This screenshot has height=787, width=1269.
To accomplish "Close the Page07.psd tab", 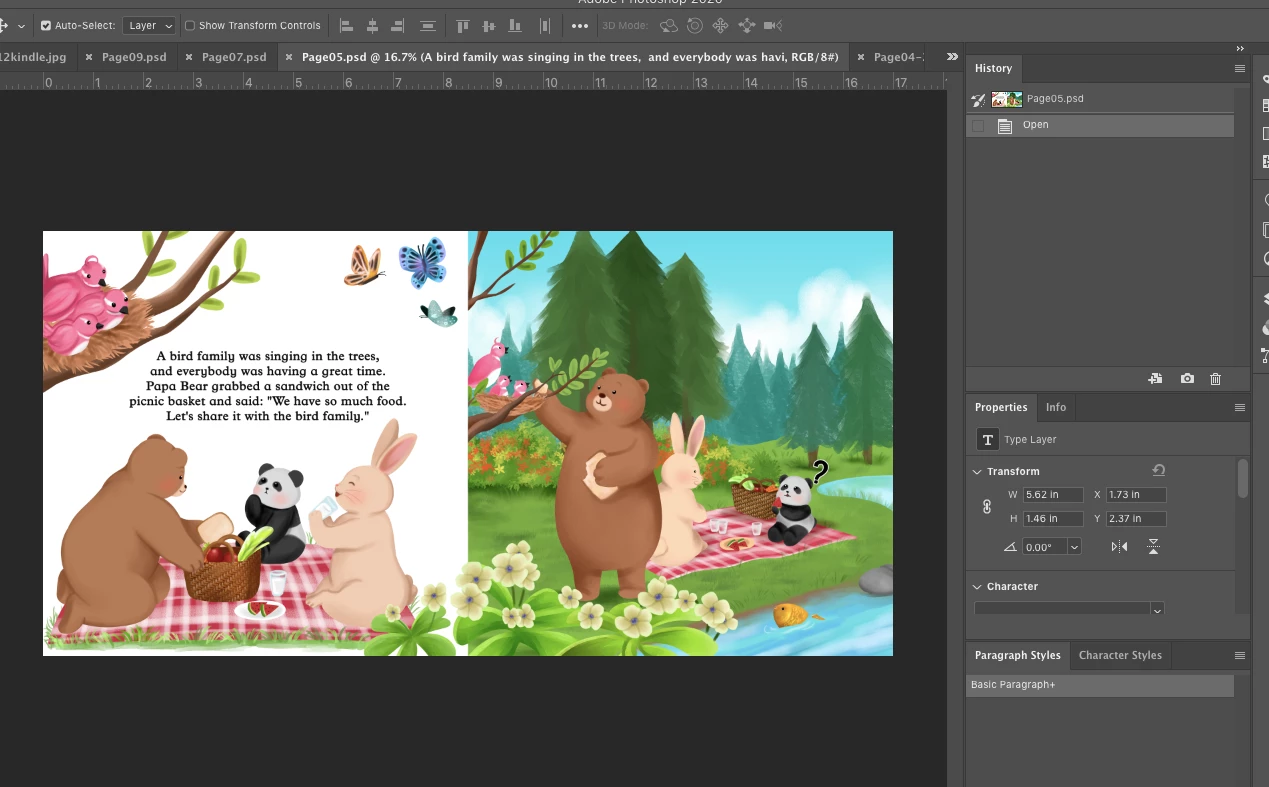I will coord(190,57).
